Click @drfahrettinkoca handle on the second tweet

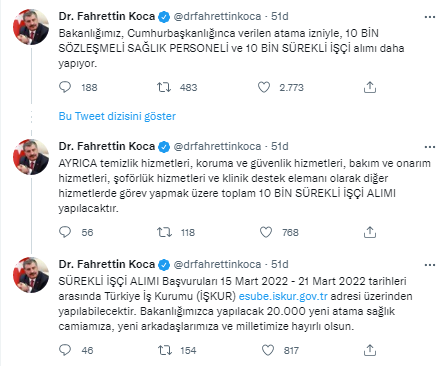coord(217,146)
